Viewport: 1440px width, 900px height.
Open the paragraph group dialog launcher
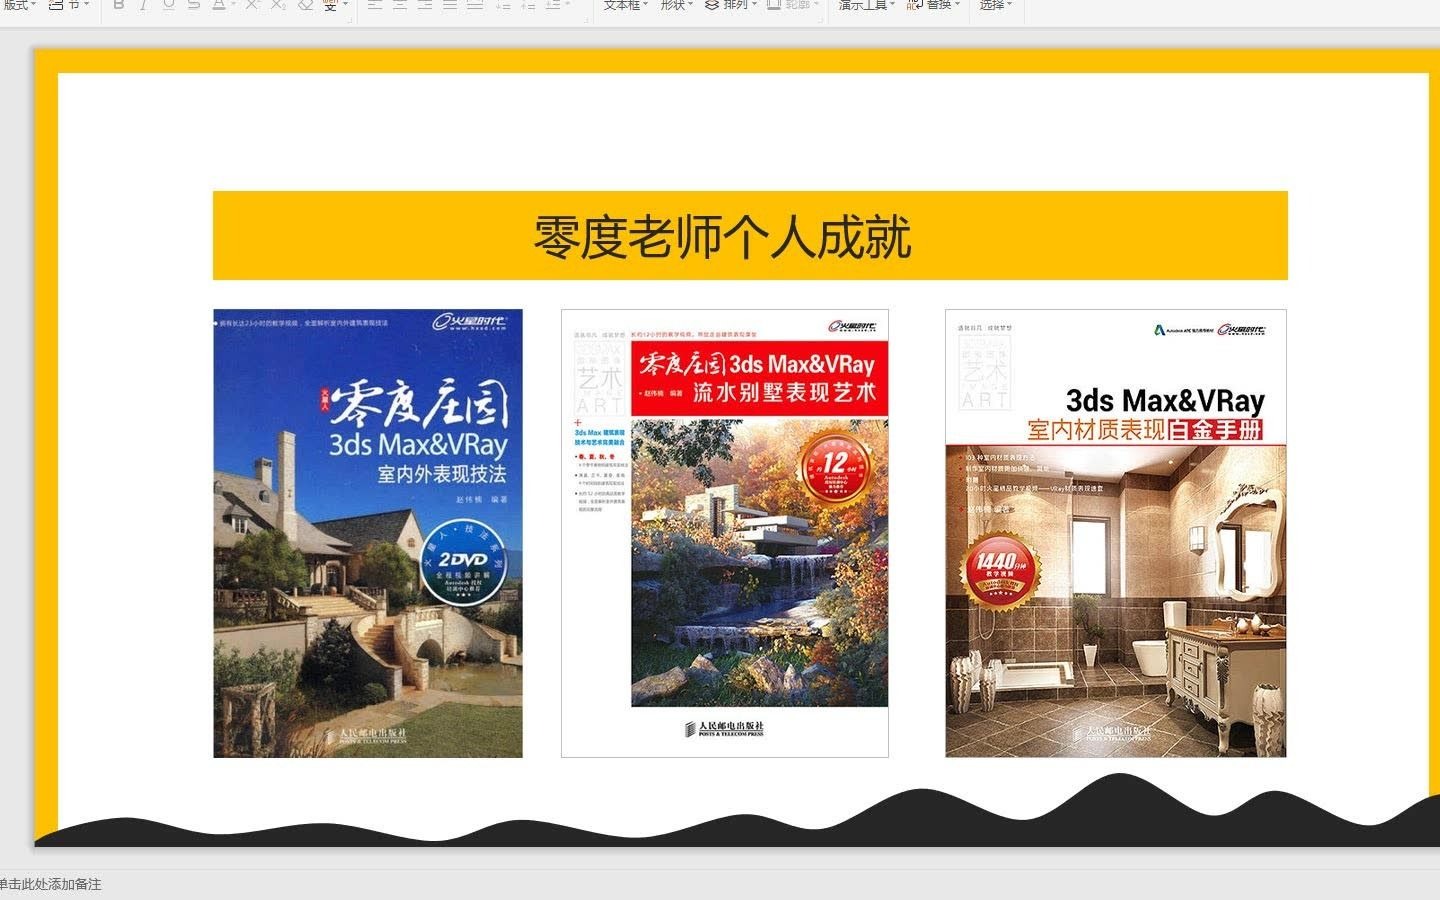point(585,19)
